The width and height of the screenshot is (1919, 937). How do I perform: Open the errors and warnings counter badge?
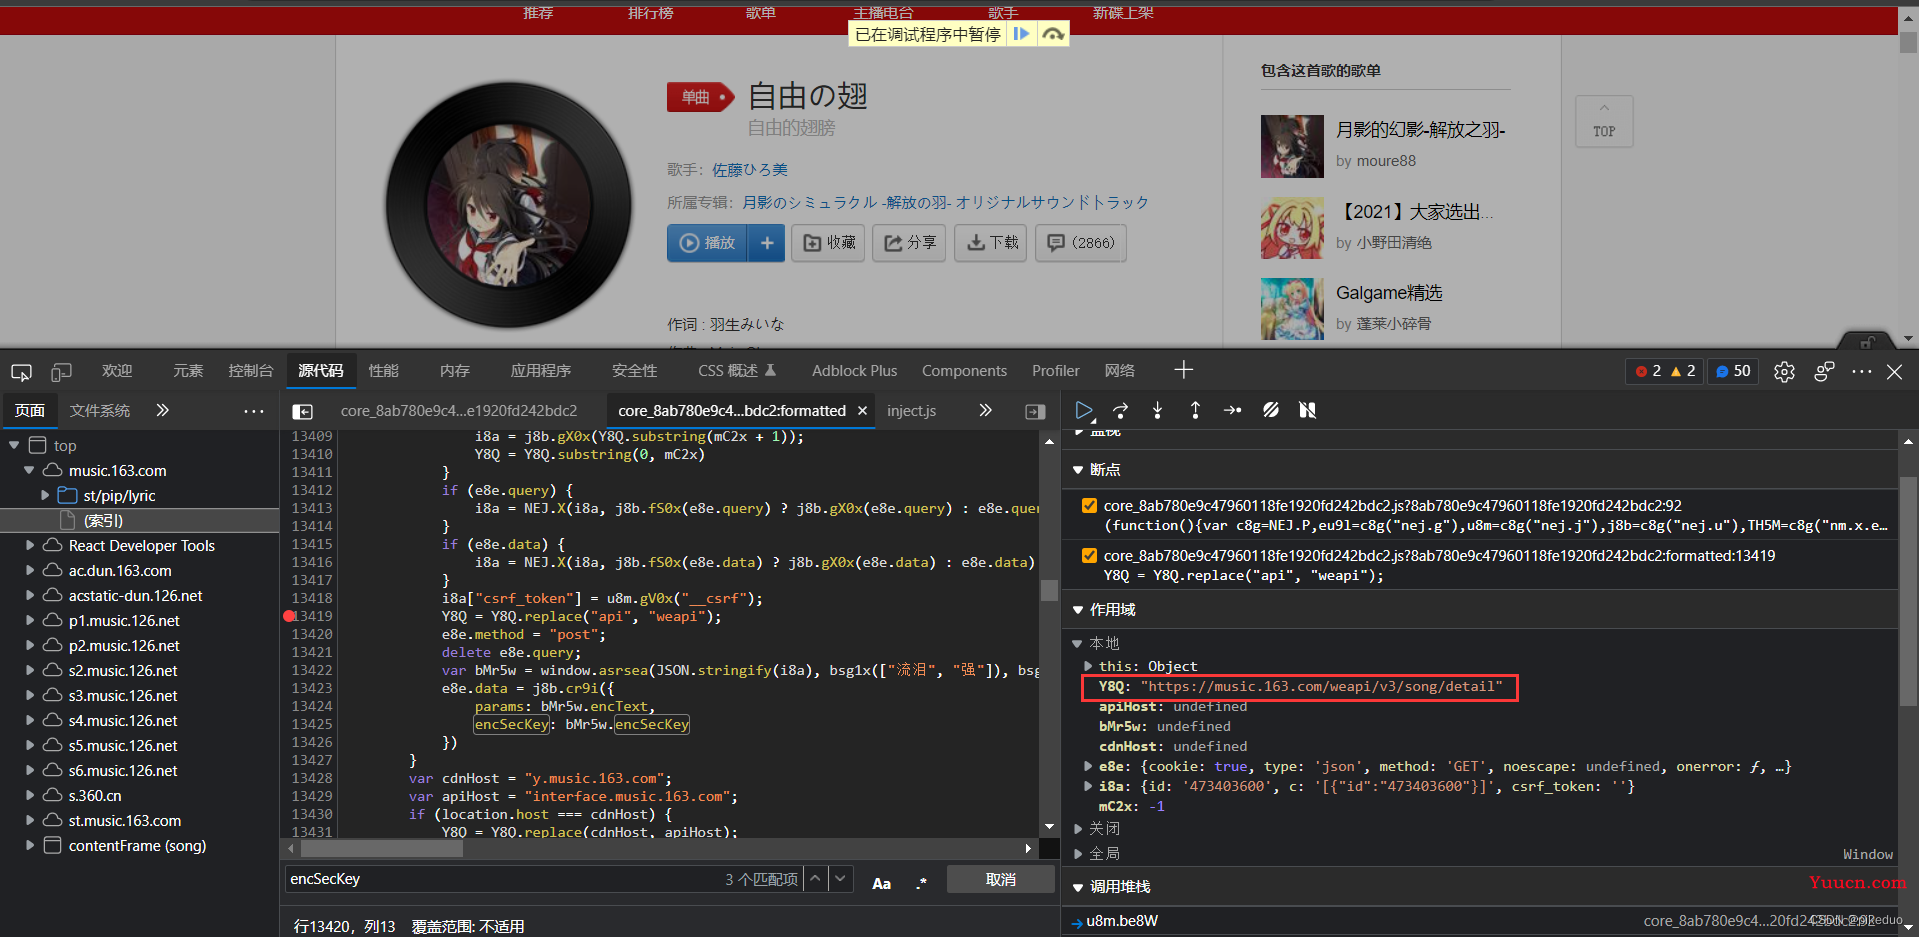pyautogui.click(x=1665, y=371)
